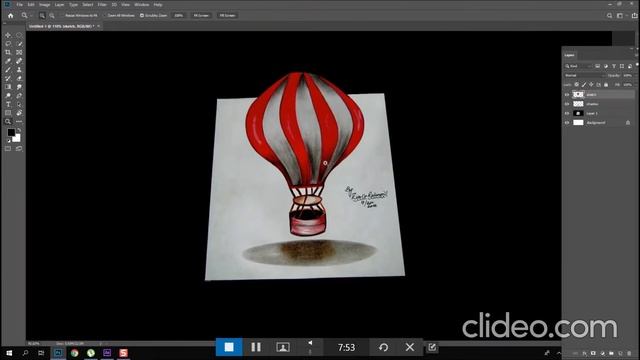Image resolution: width=640 pixels, height=360 pixels.
Task: Select the Path Selection tool
Action: (x=19, y=104)
